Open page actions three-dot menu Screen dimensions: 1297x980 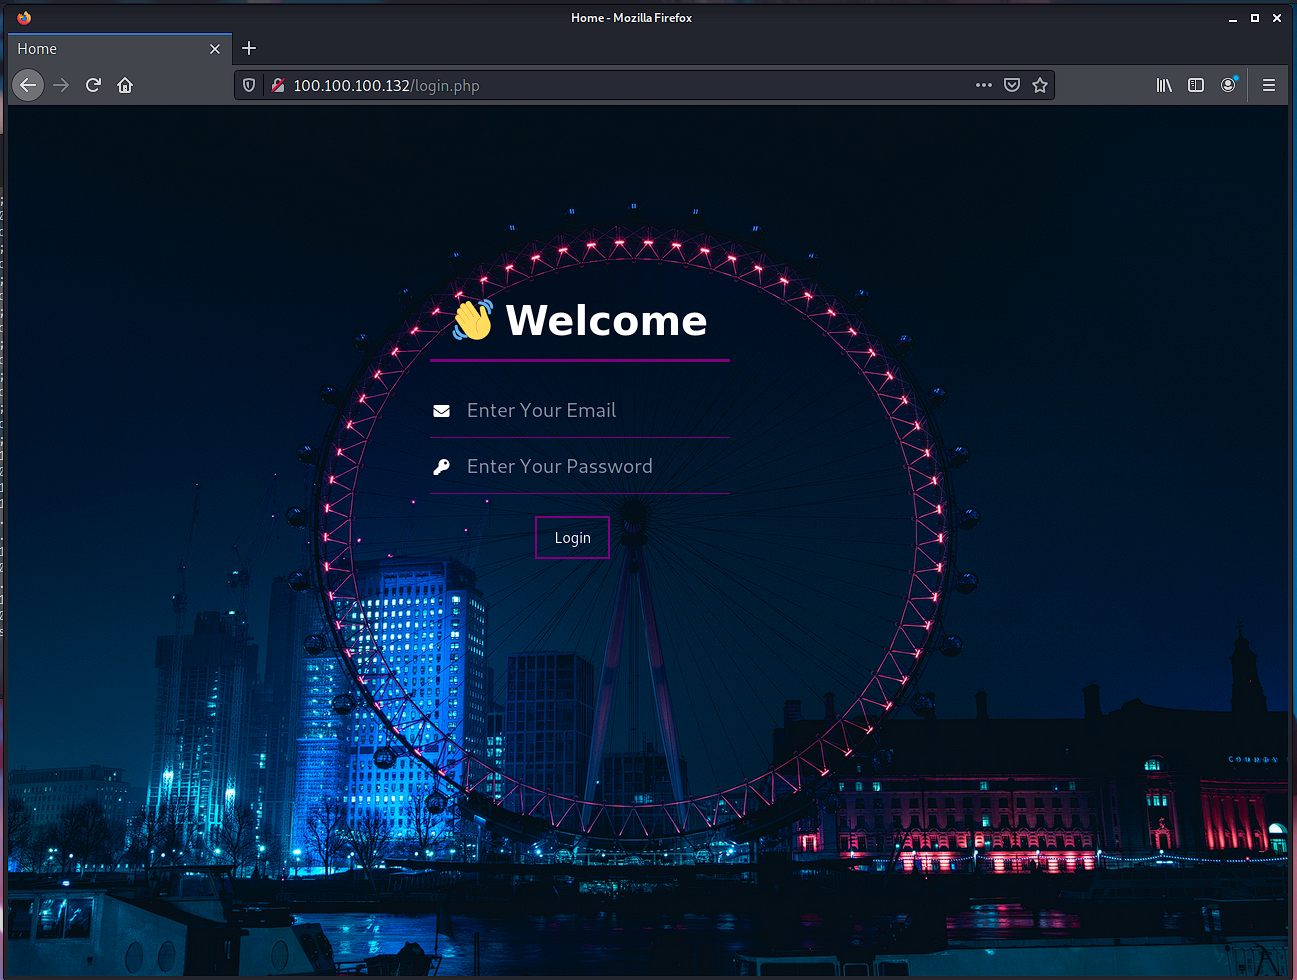click(x=984, y=85)
